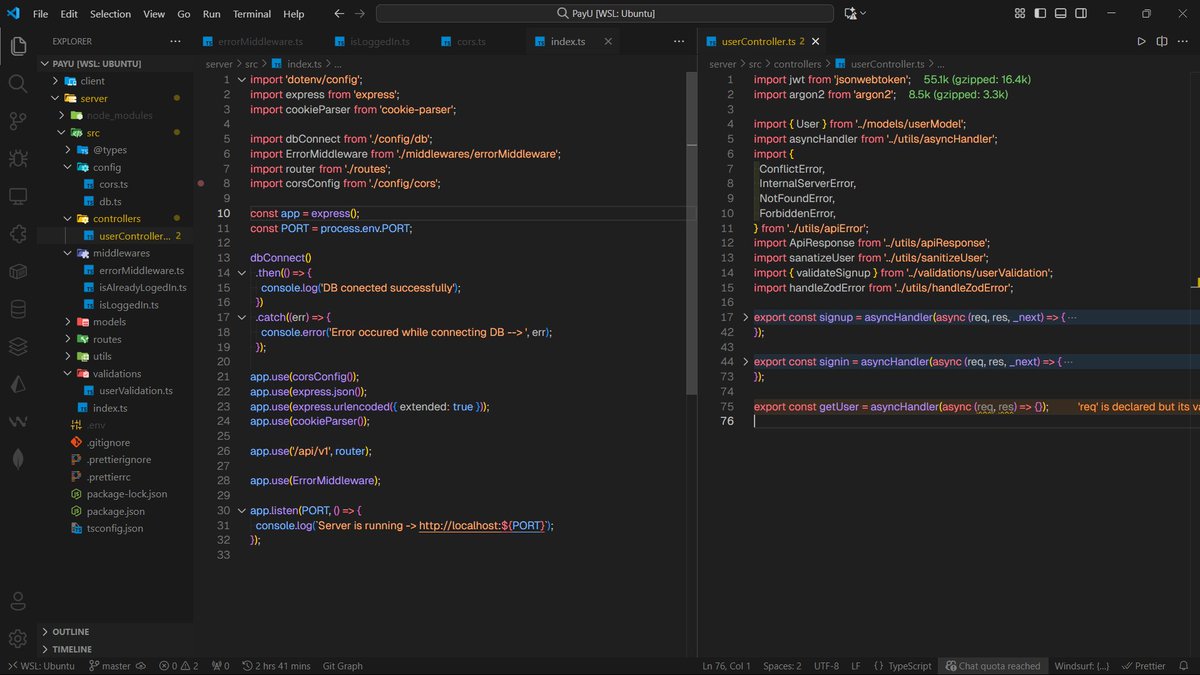The width and height of the screenshot is (1200, 675).
Task: Open the File menu
Action: [x=40, y=14]
